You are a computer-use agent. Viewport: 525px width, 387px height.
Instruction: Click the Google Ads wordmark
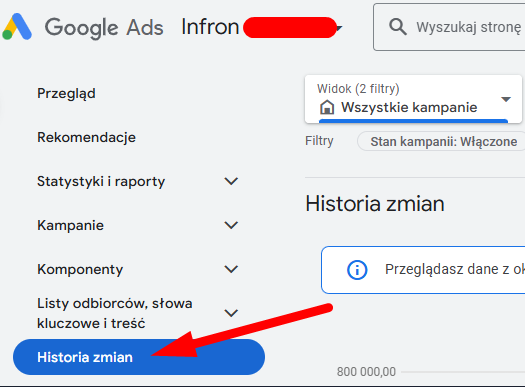click(x=104, y=27)
